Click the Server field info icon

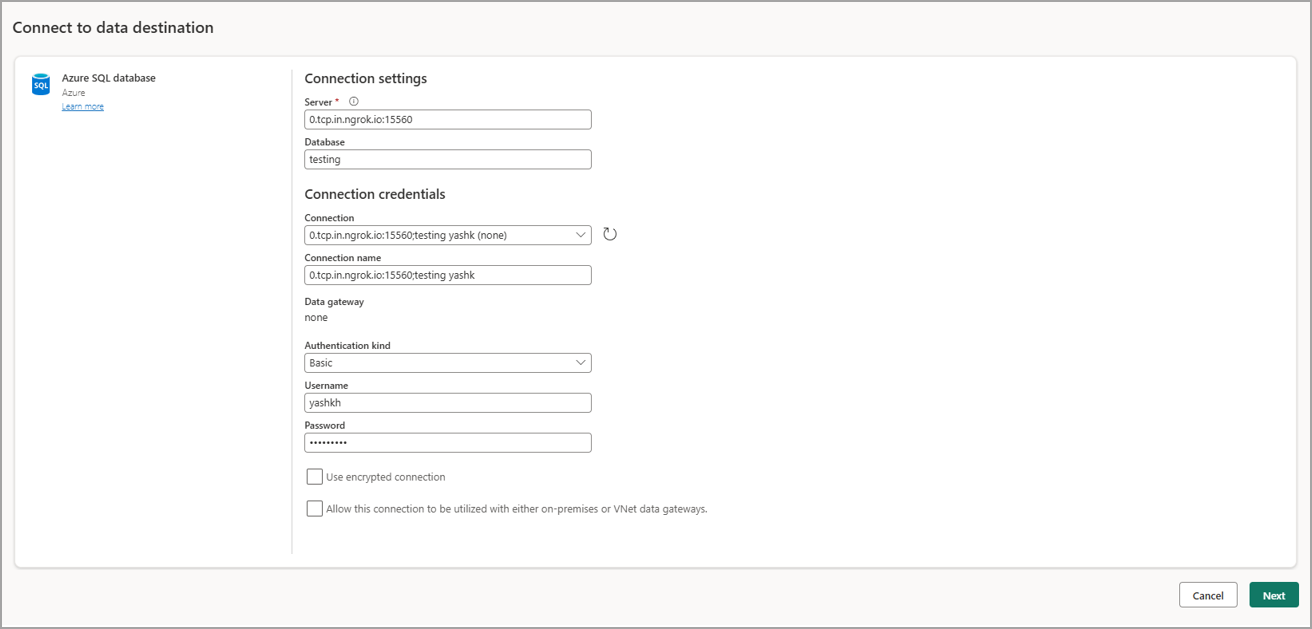352,101
